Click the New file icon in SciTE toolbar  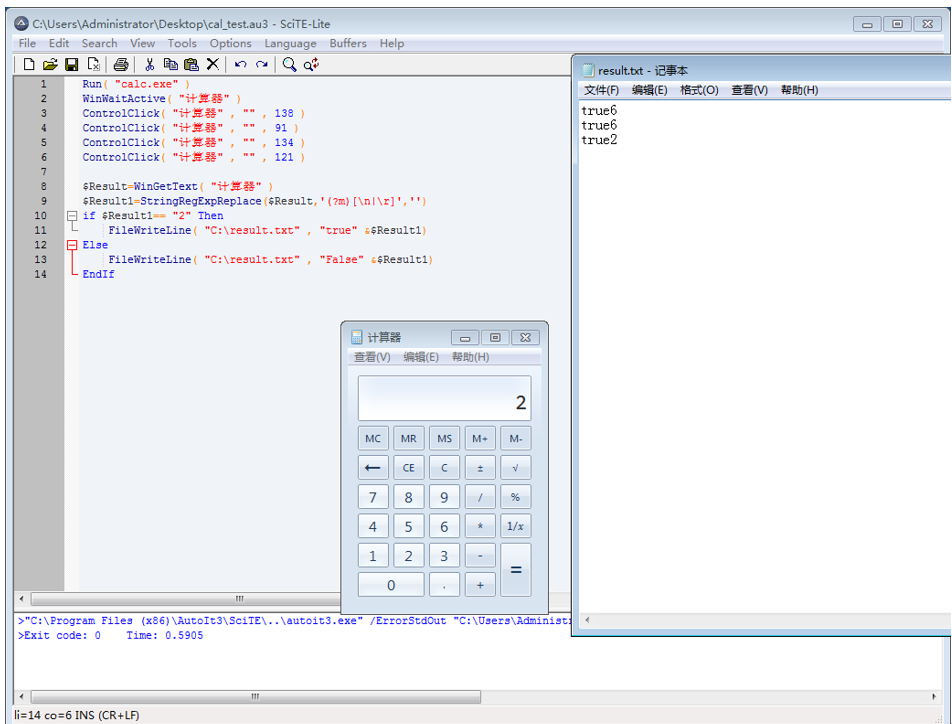pos(29,64)
